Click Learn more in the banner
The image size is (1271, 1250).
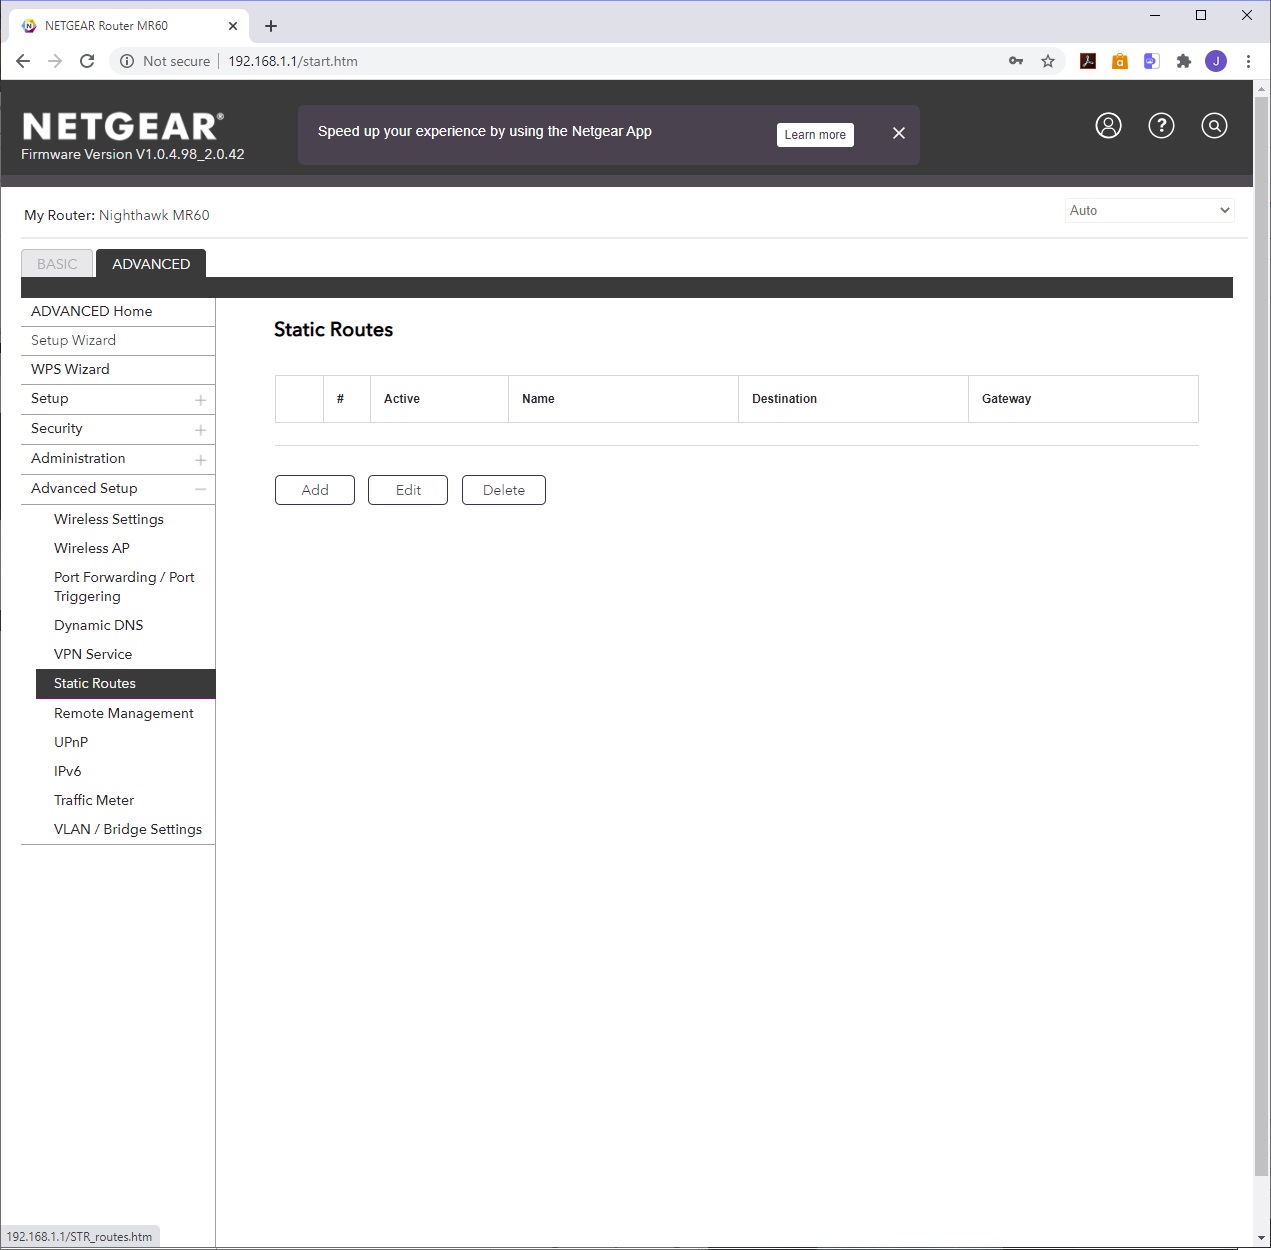coord(815,135)
